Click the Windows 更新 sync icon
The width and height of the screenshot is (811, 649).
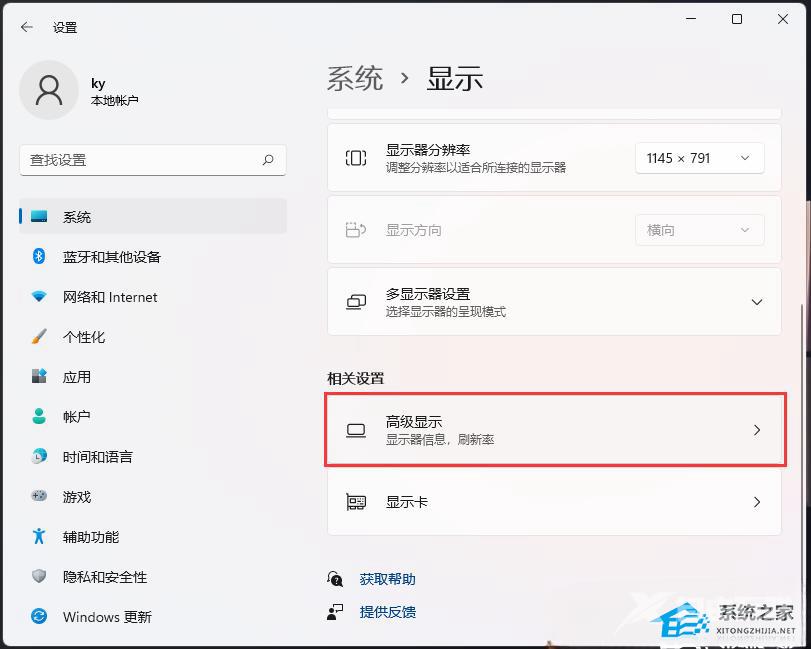[39, 616]
